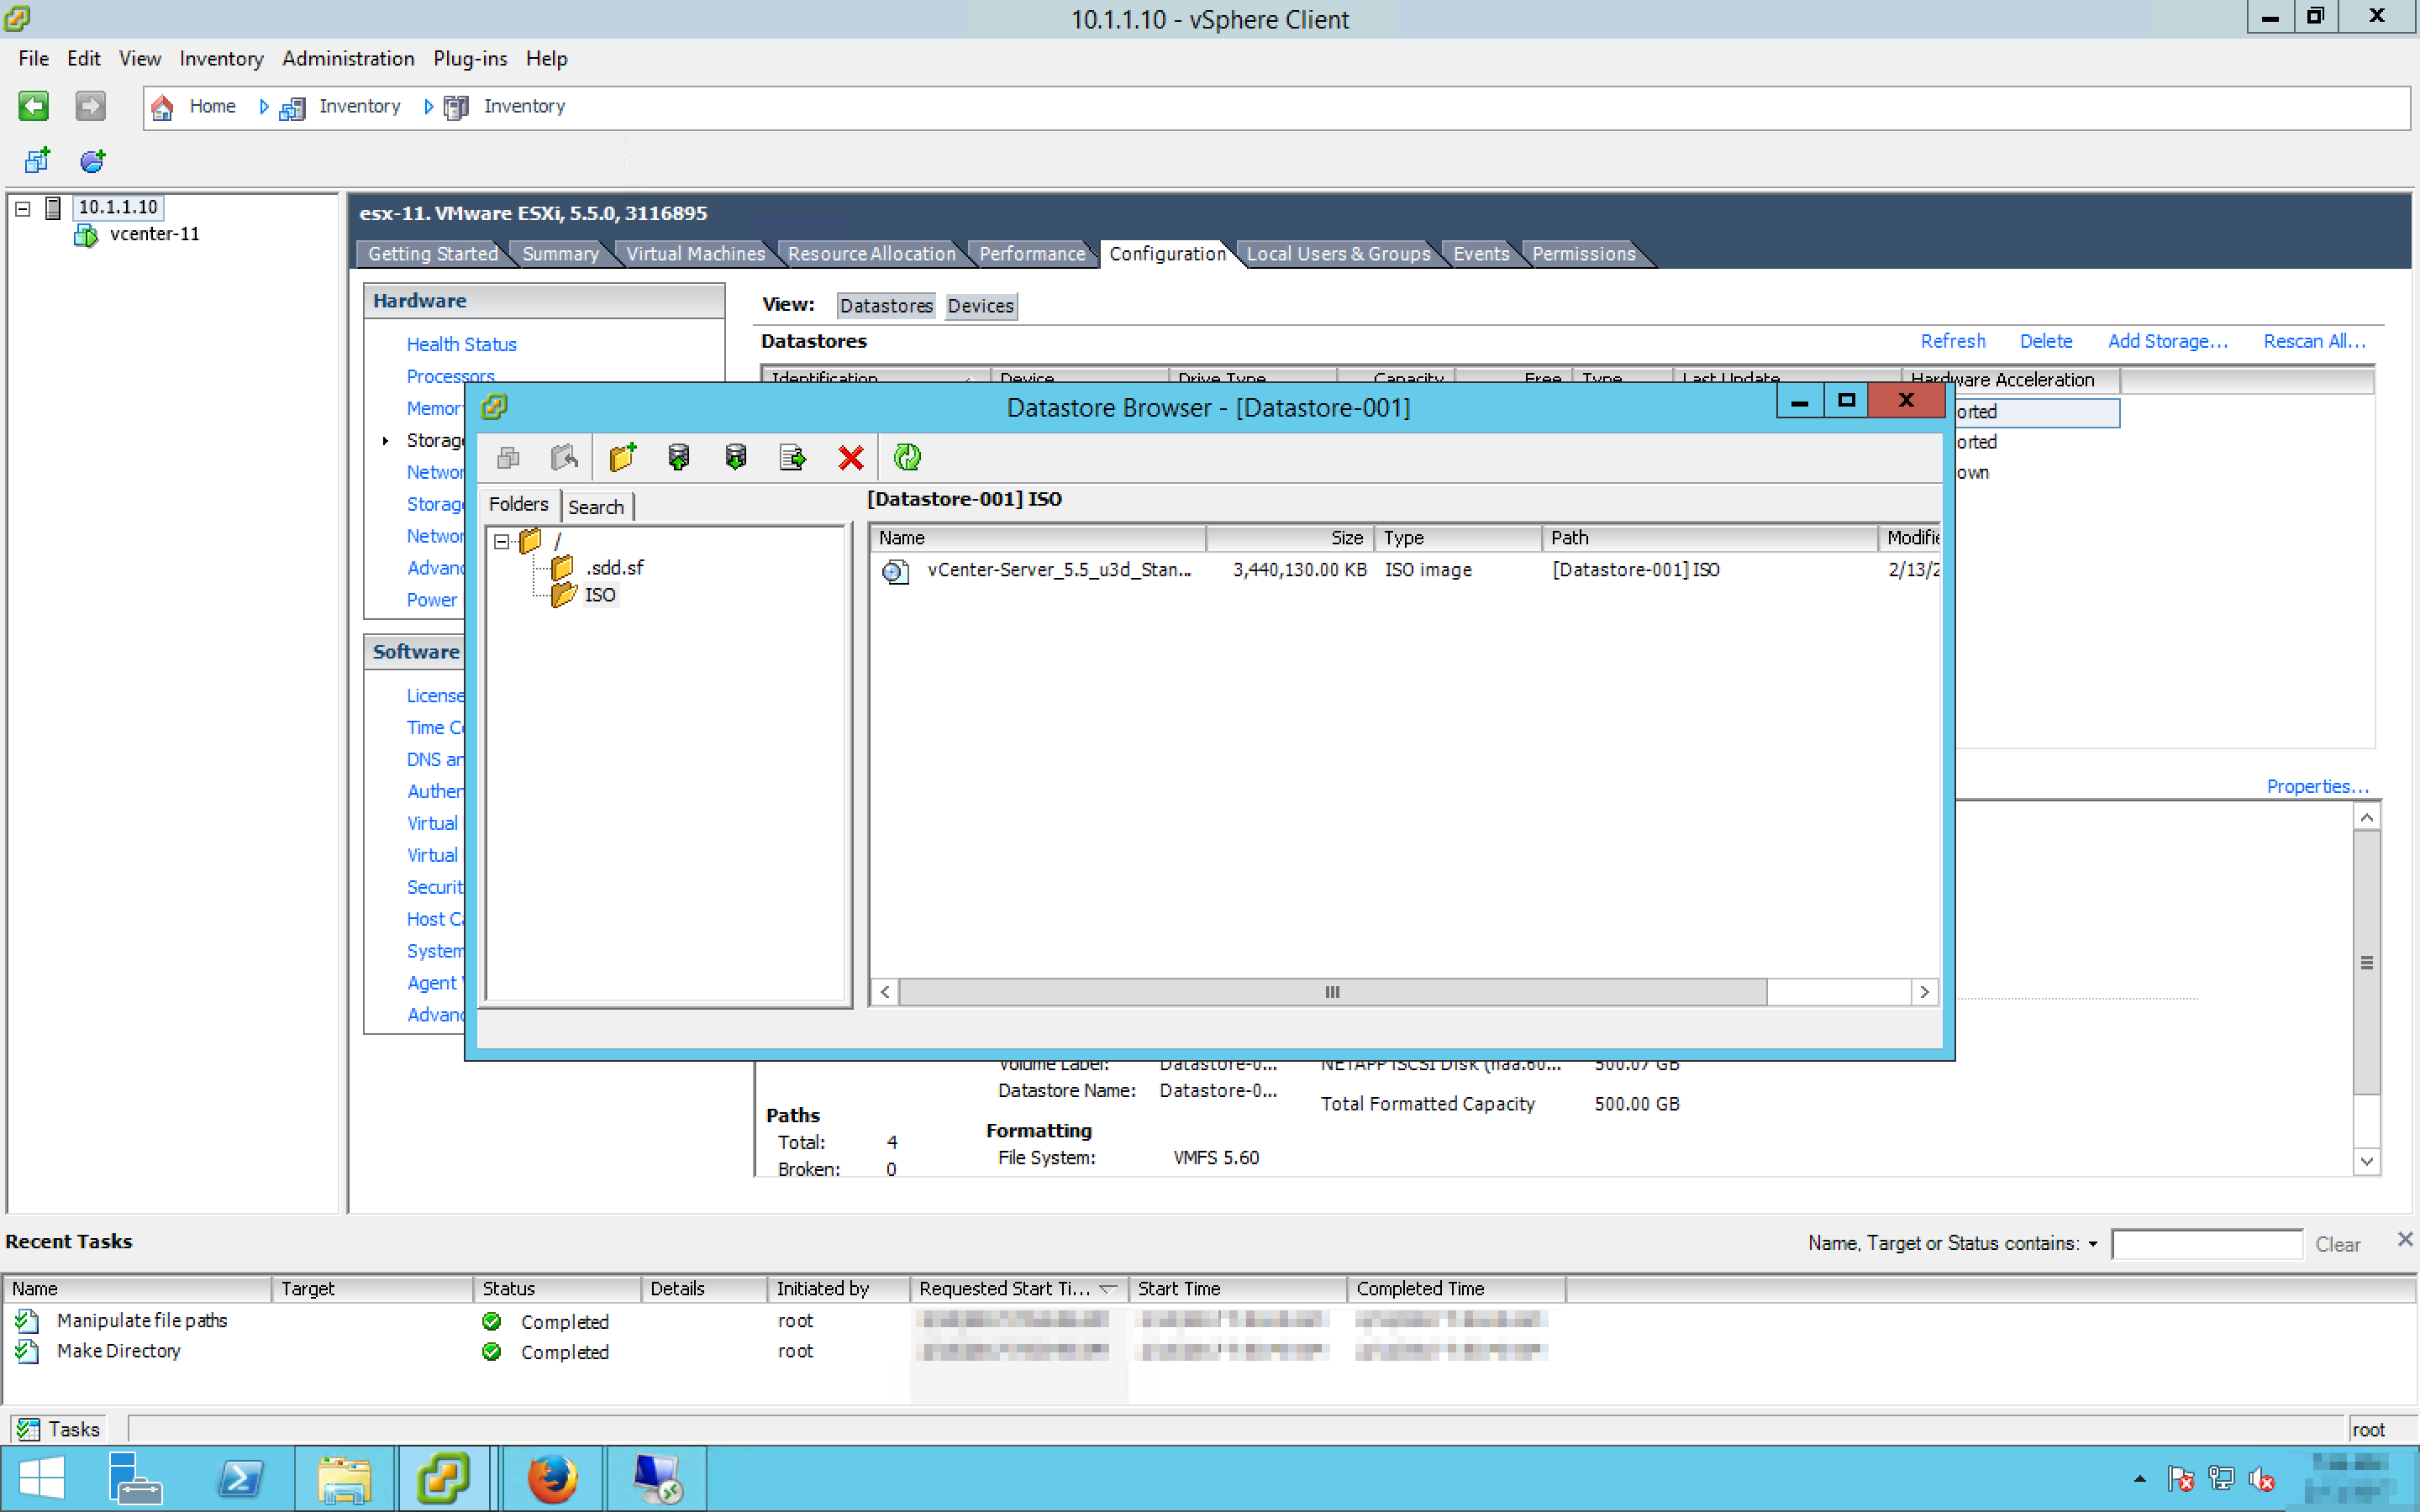Click the move file icon in the toolbar
This screenshot has width=2420, height=1512.
tap(792, 457)
